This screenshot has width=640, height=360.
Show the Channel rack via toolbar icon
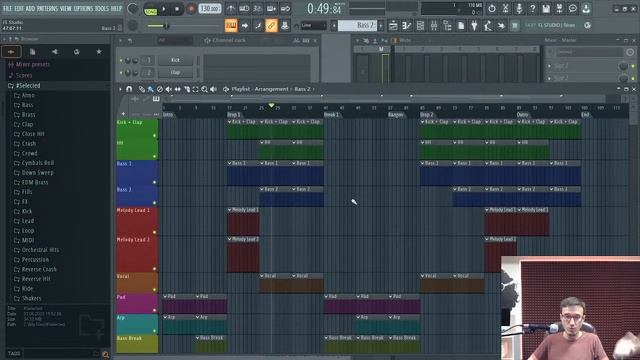(x=420, y=26)
